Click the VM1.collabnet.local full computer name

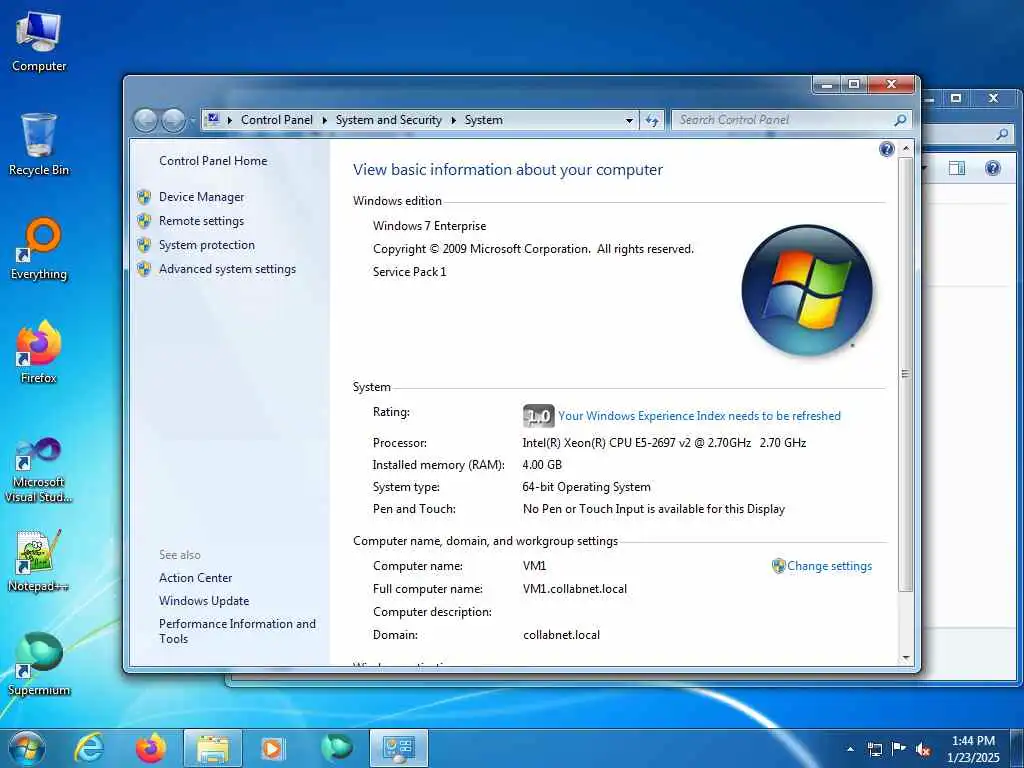point(575,589)
